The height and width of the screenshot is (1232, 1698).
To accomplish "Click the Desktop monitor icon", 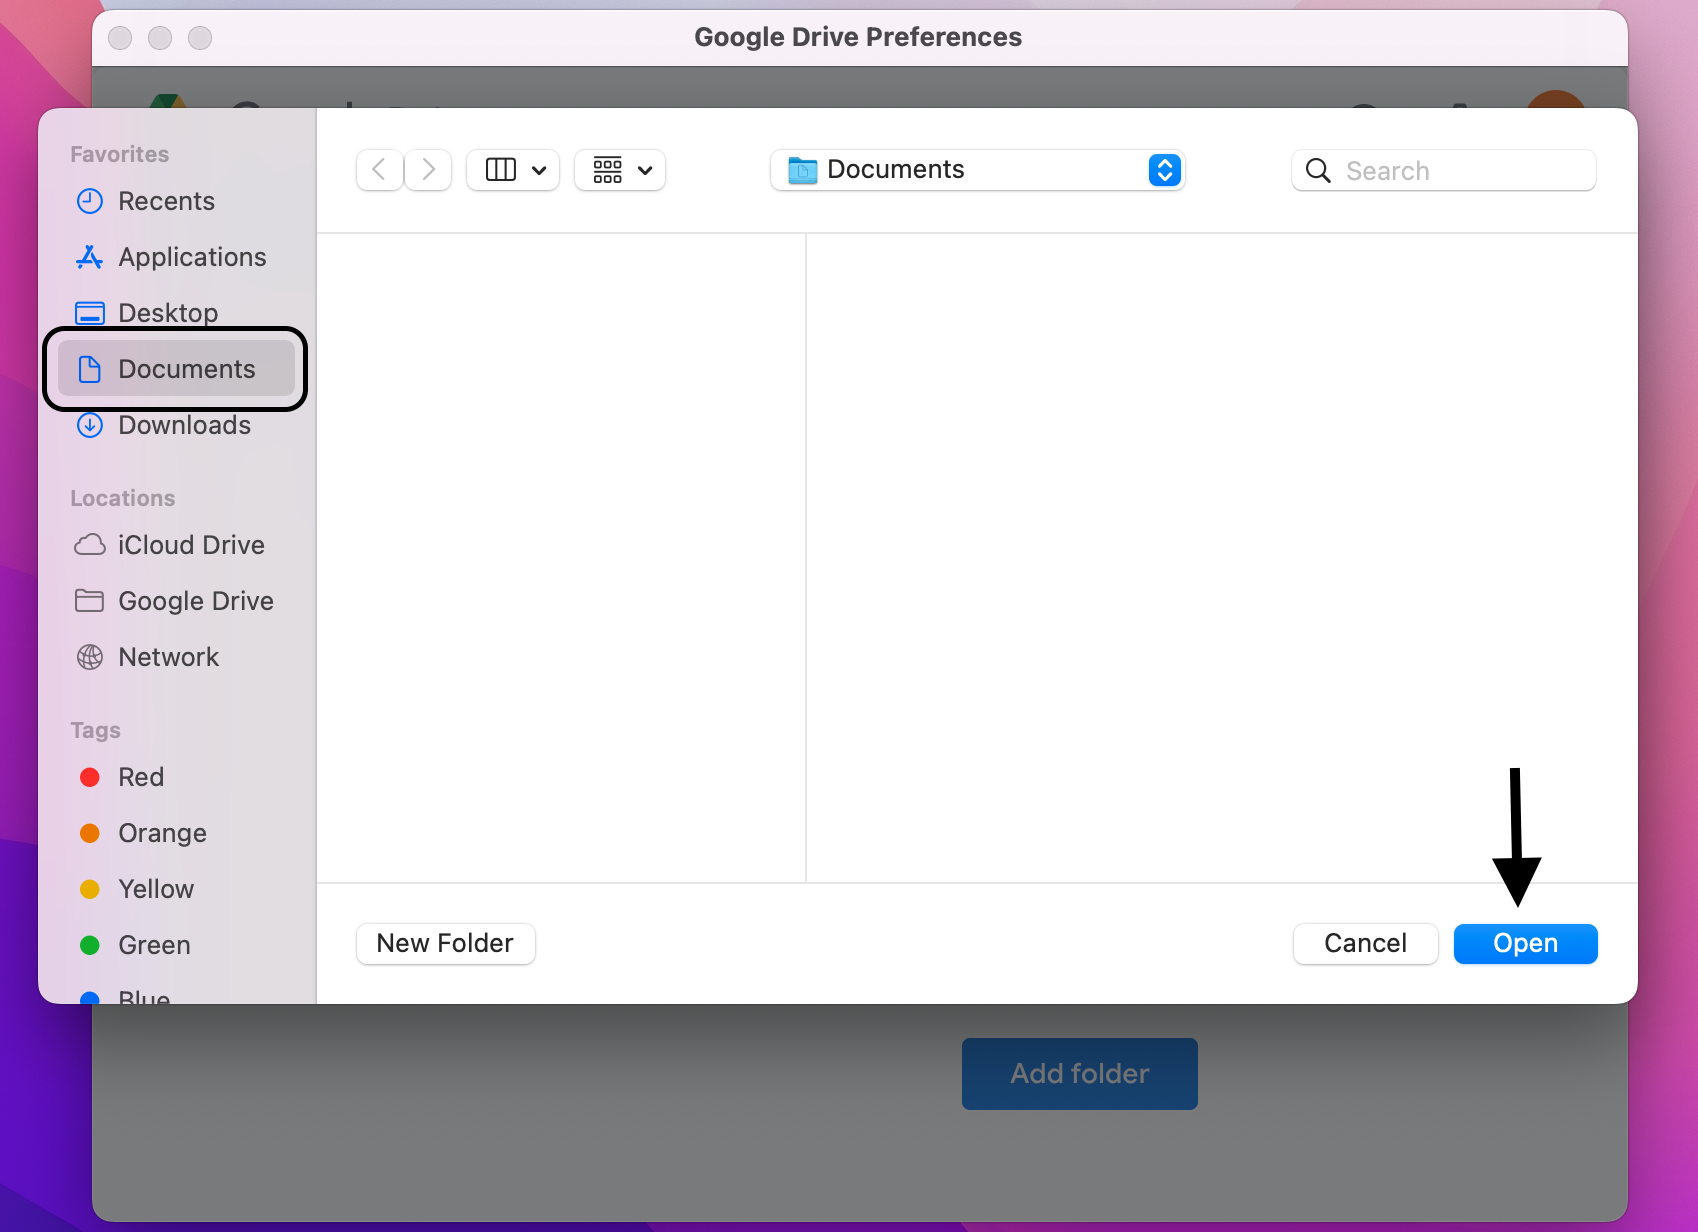I will [x=90, y=313].
